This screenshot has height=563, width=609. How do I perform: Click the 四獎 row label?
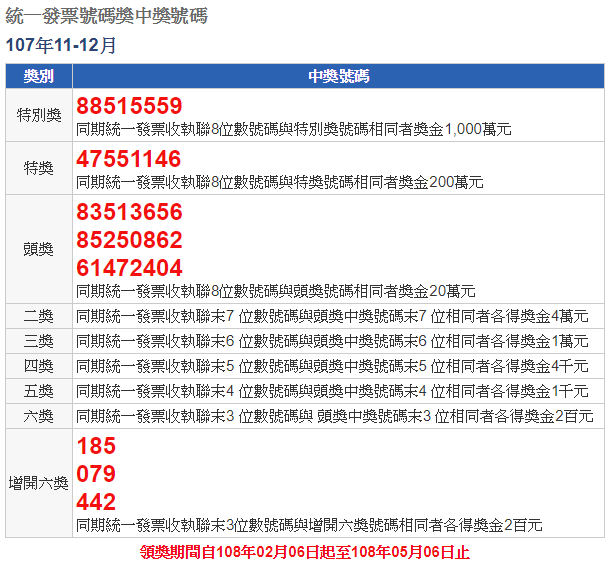click(39, 366)
